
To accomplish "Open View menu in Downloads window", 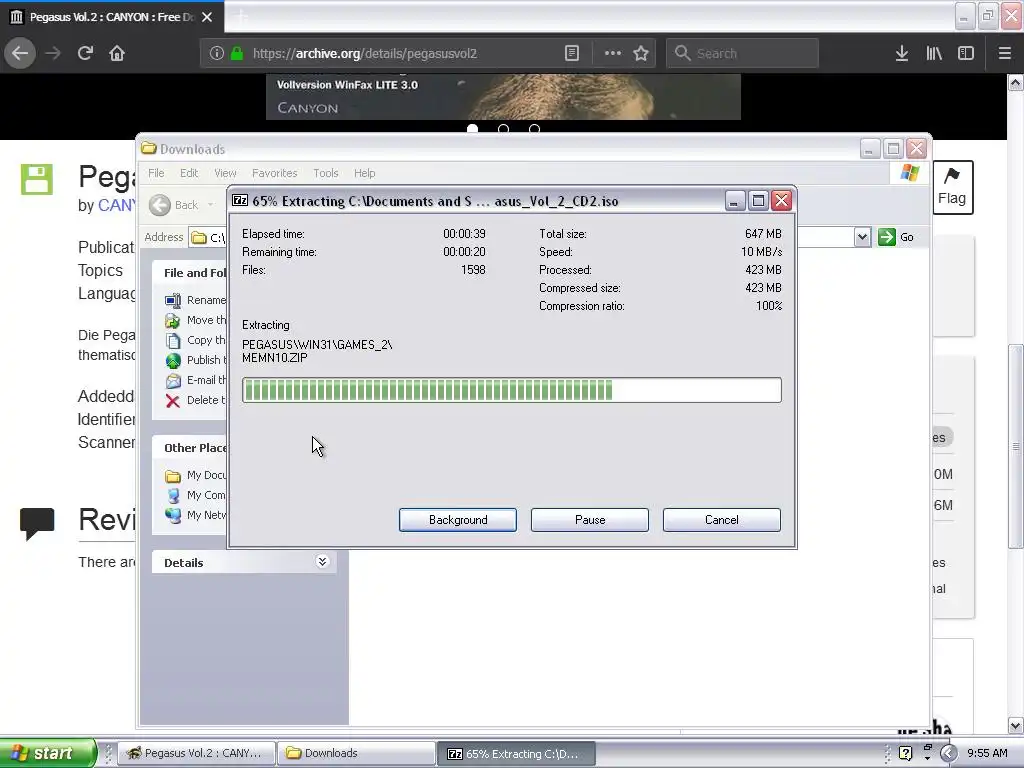I will [x=225, y=173].
